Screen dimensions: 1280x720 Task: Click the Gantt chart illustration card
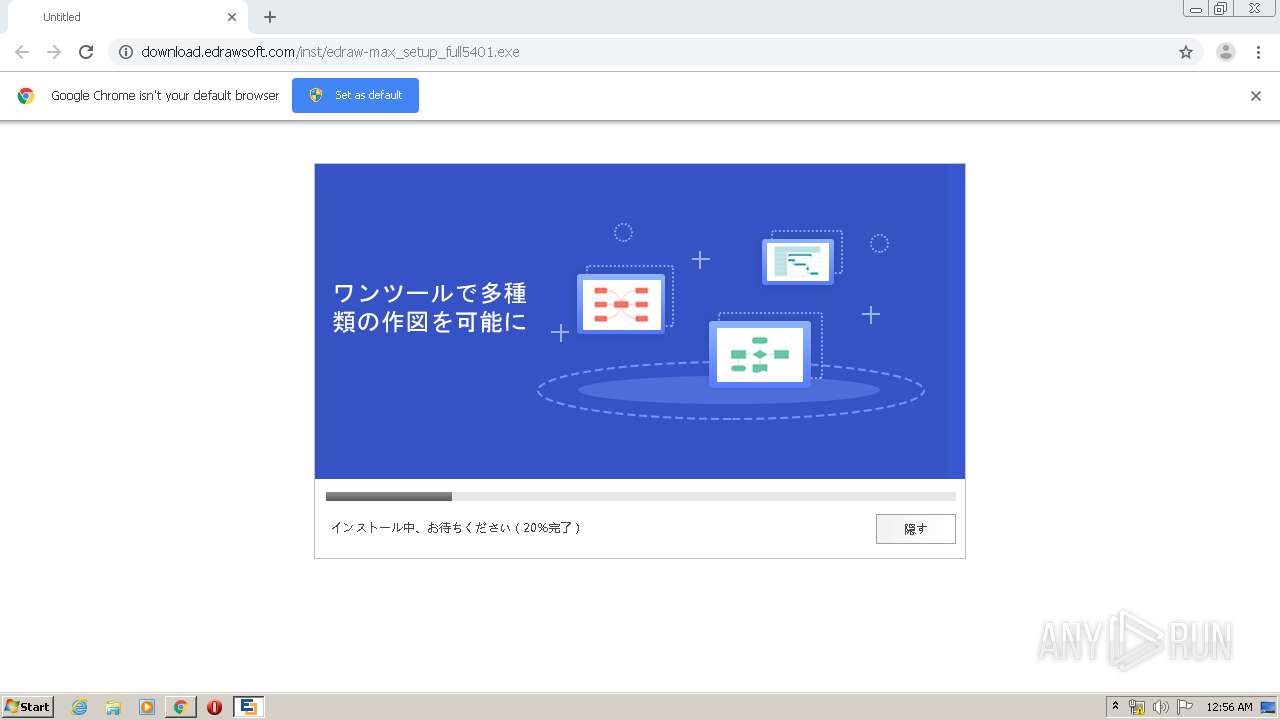pyautogui.click(x=798, y=261)
